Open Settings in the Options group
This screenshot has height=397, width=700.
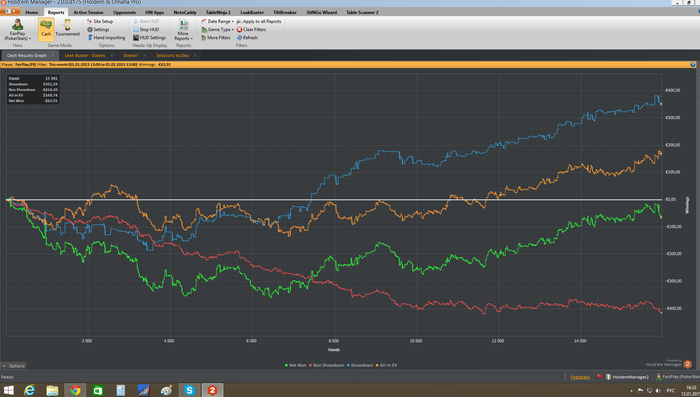98,29
